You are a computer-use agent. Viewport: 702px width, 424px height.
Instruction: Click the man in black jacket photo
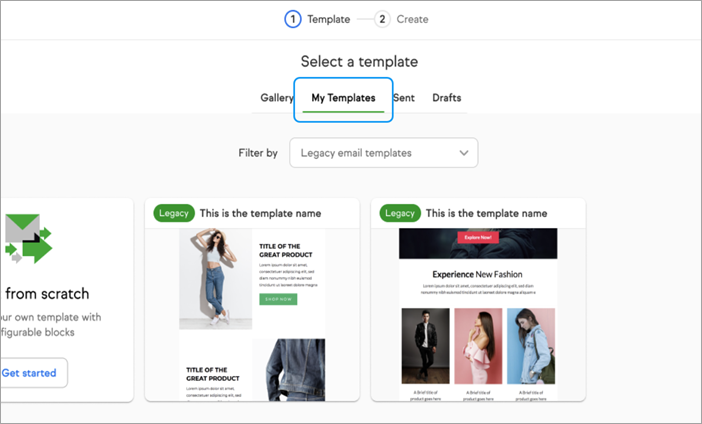point(425,346)
